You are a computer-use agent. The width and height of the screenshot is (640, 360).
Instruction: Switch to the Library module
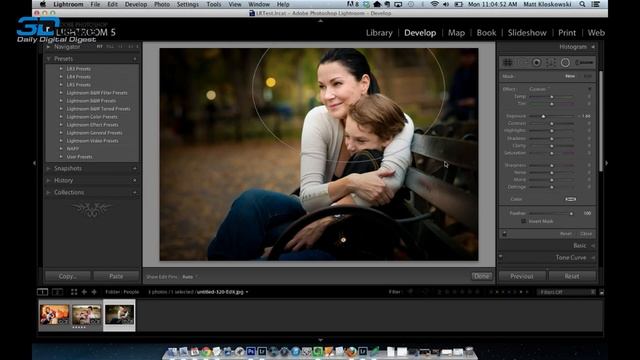(379, 33)
